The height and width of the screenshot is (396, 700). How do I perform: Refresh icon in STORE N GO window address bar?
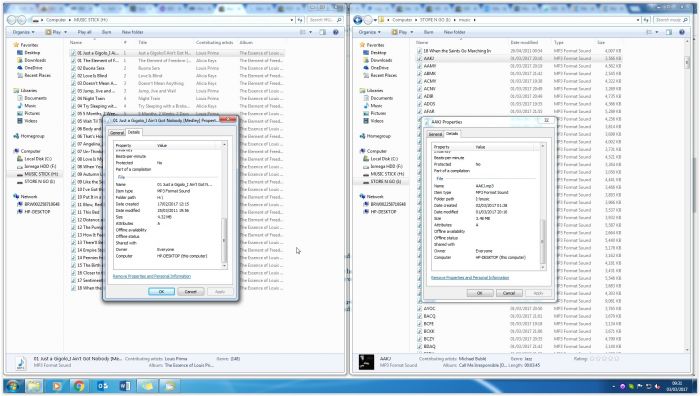coord(646,20)
